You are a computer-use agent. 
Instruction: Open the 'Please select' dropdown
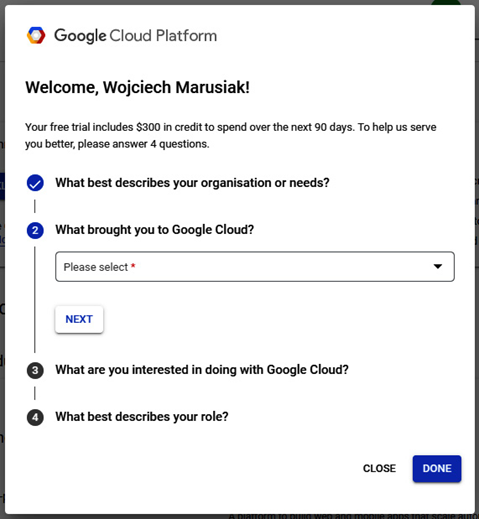coord(255,267)
